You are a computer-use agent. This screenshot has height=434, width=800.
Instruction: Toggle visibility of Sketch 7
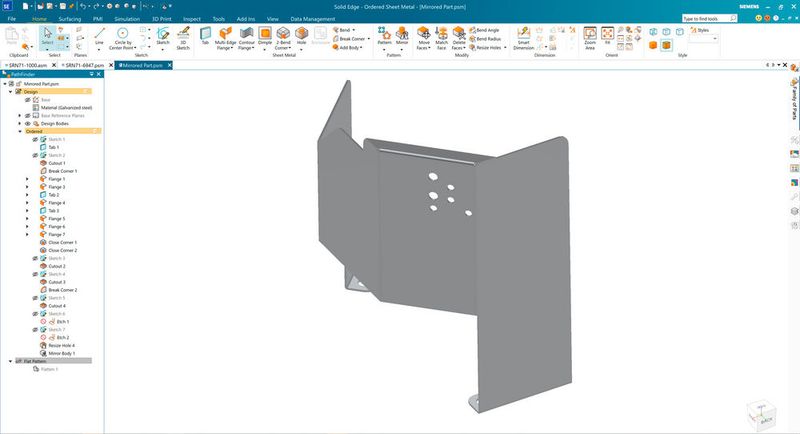coord(35,329)
